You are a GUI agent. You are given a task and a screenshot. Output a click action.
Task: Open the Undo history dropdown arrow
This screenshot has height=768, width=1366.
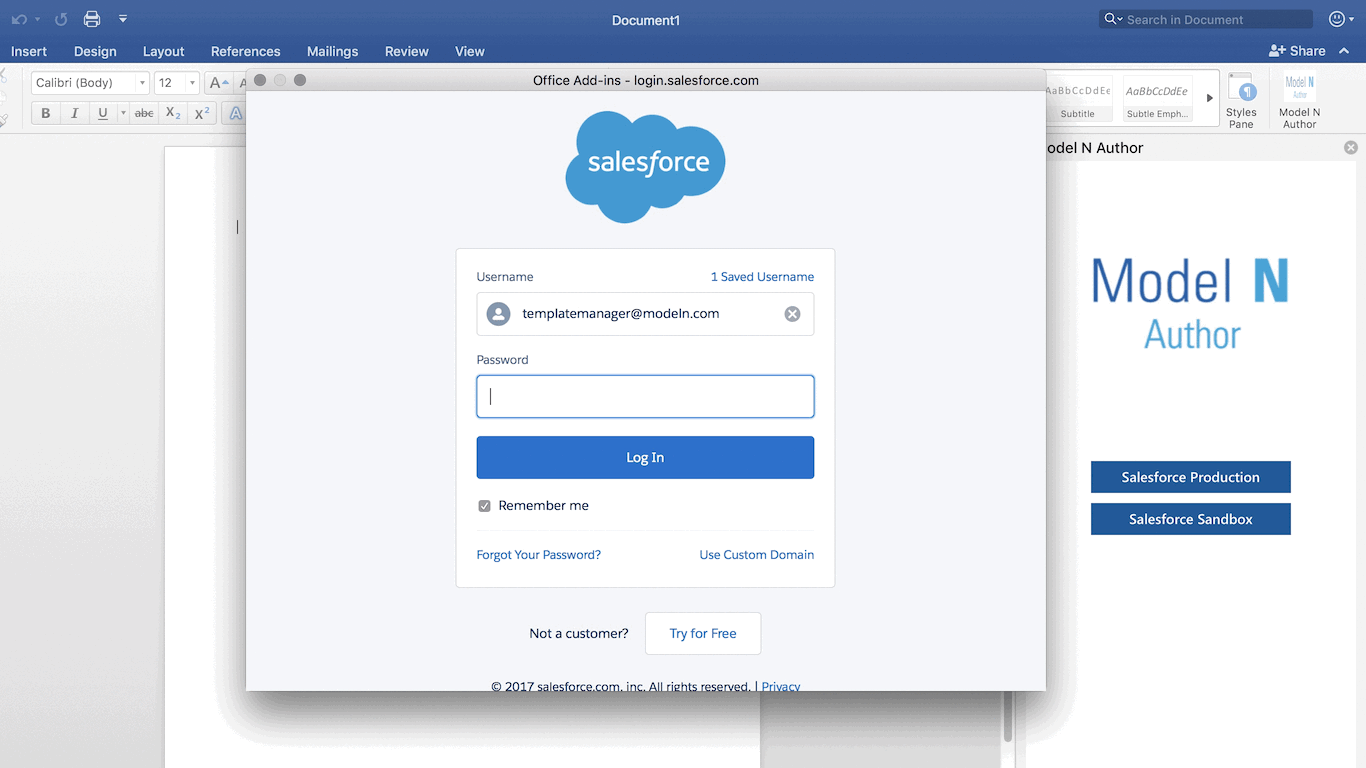pos(38,19)
